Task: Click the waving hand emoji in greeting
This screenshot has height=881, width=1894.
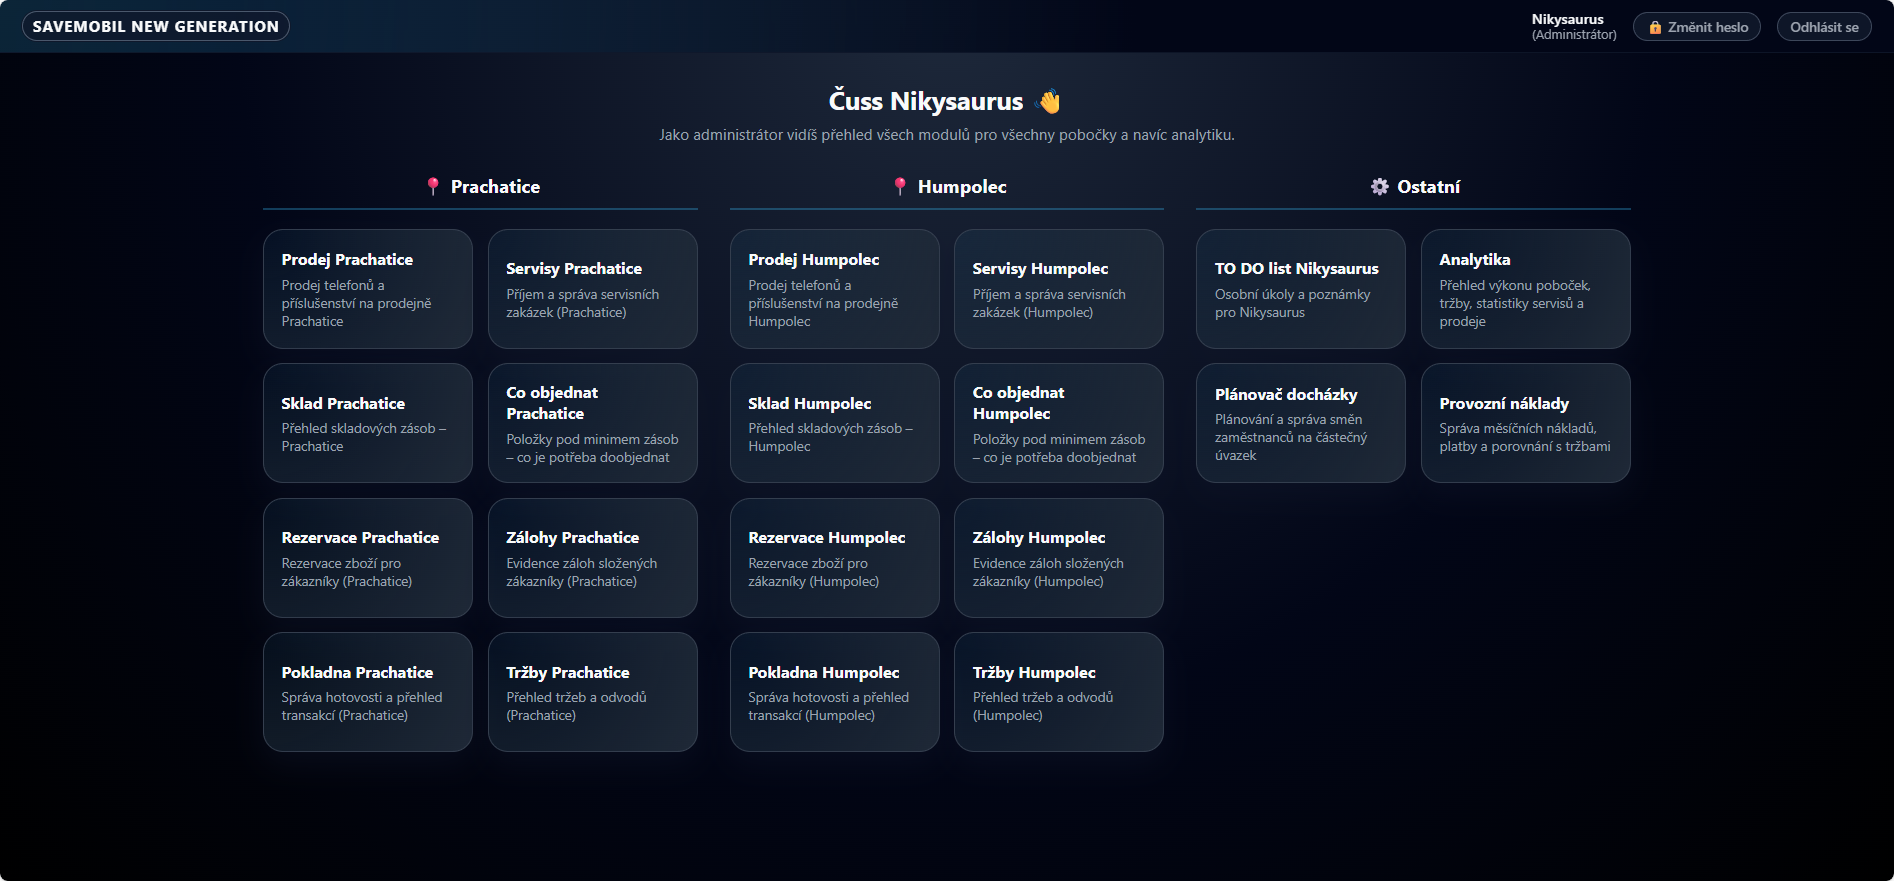Action: (x=1049, y=102)
